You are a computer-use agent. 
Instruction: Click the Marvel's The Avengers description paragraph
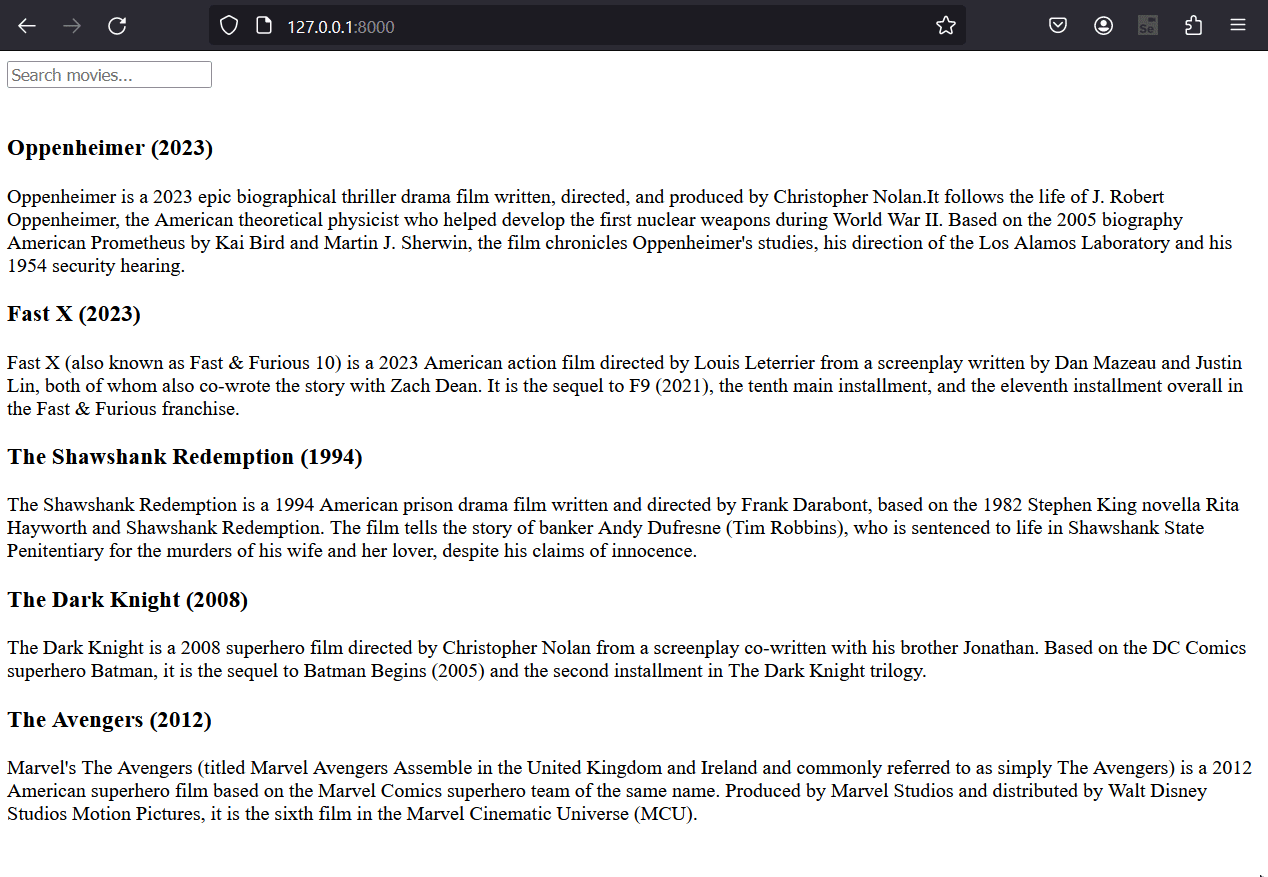(630, 791)
